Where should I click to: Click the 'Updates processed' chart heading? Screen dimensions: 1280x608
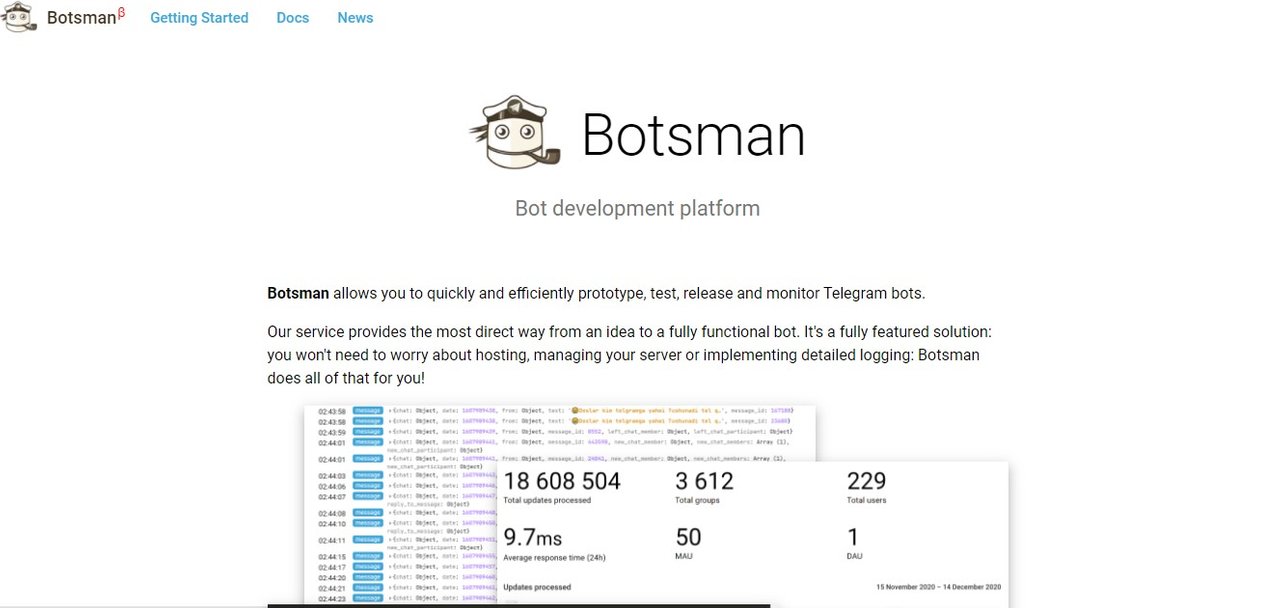point(537,587)
